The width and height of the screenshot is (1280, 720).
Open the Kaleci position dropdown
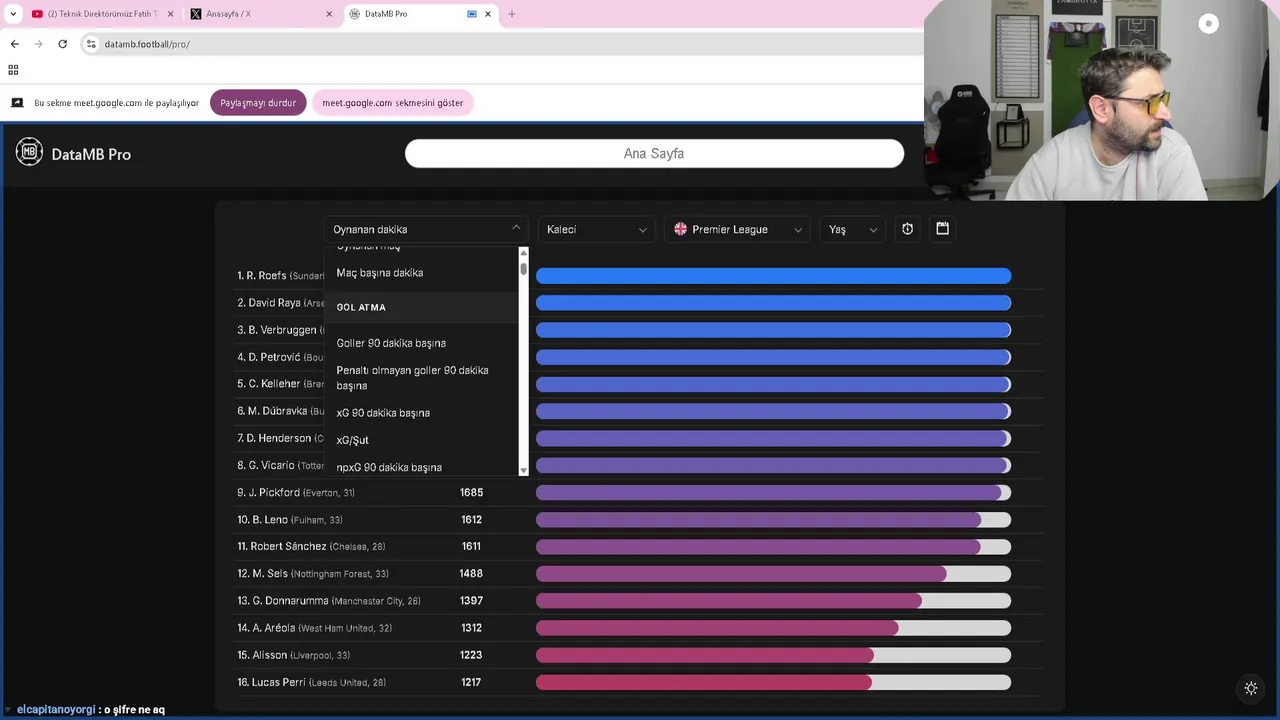(596, 229)
